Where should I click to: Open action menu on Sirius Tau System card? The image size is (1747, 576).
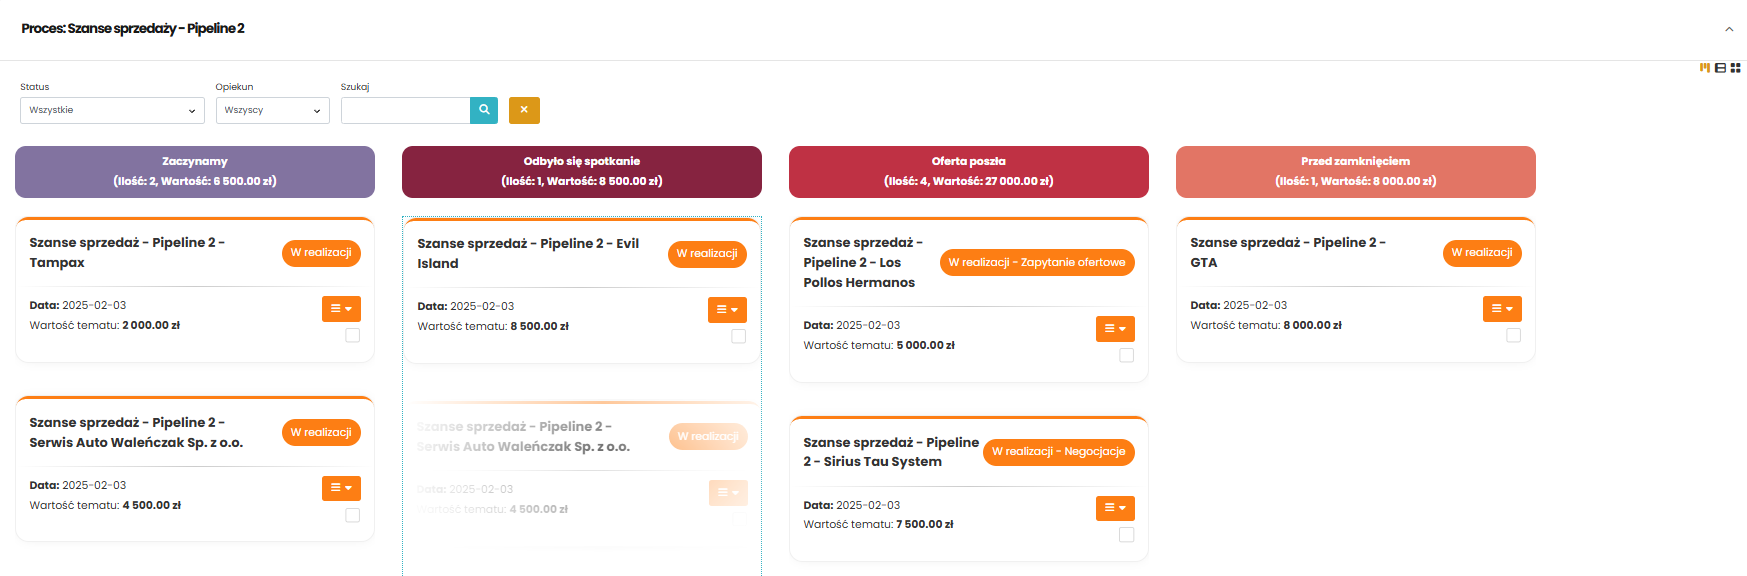click(x=1115, y=508)
